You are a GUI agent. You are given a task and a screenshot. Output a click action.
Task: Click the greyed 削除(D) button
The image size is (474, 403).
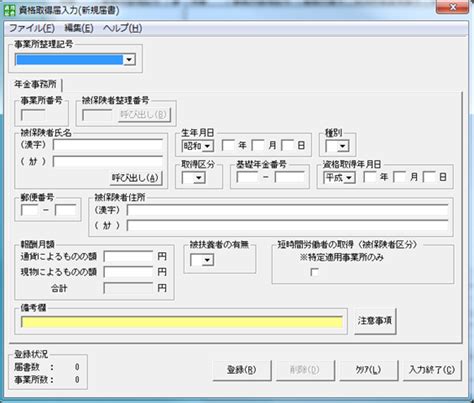click(305, 370)
